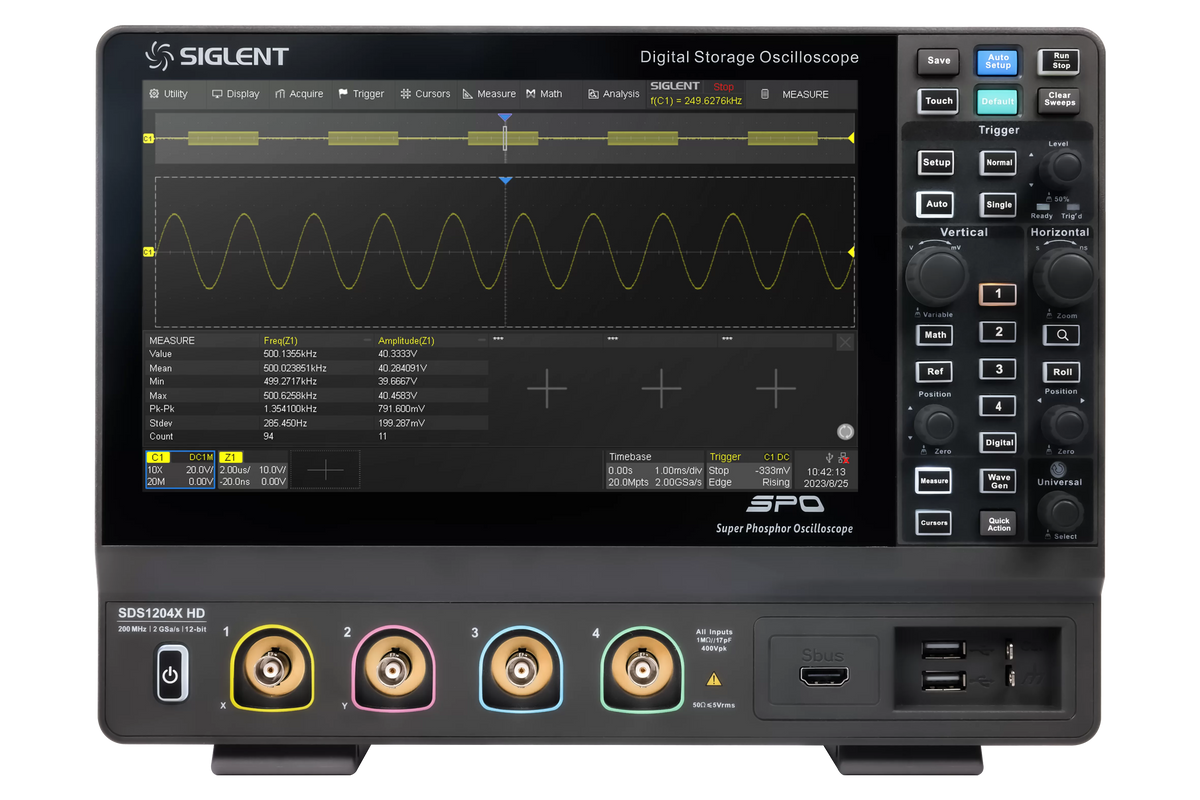The image size is (1200, 800).
Task: Open the Trigger descriptor box showing Edge Rising
Action: [748, 468]
